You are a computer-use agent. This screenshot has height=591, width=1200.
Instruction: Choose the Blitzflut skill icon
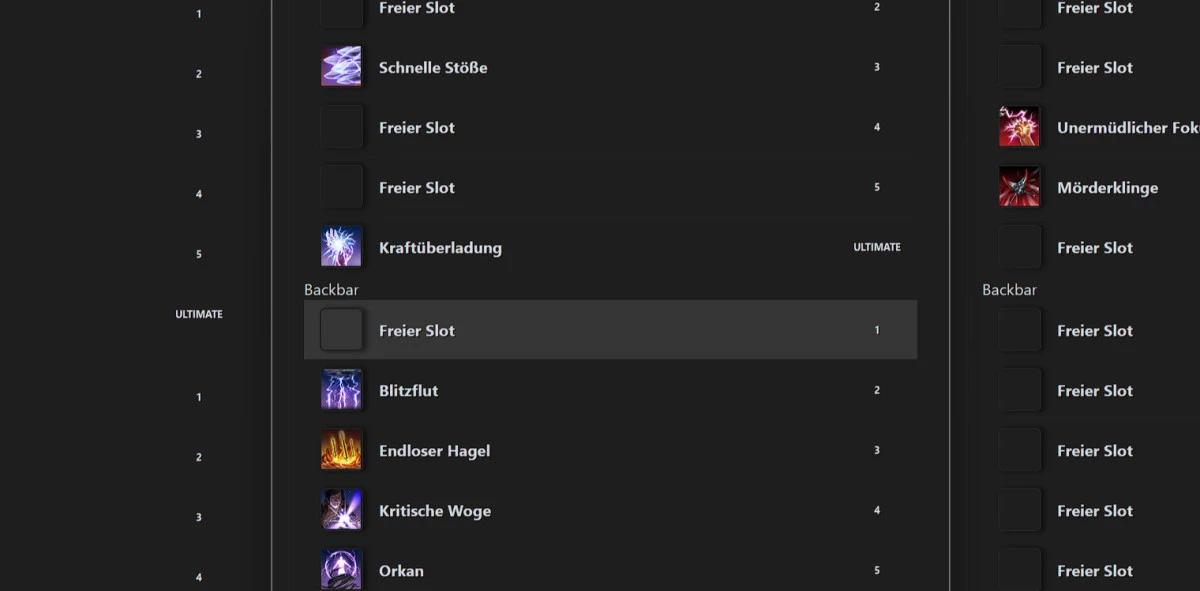click(341, 390)
